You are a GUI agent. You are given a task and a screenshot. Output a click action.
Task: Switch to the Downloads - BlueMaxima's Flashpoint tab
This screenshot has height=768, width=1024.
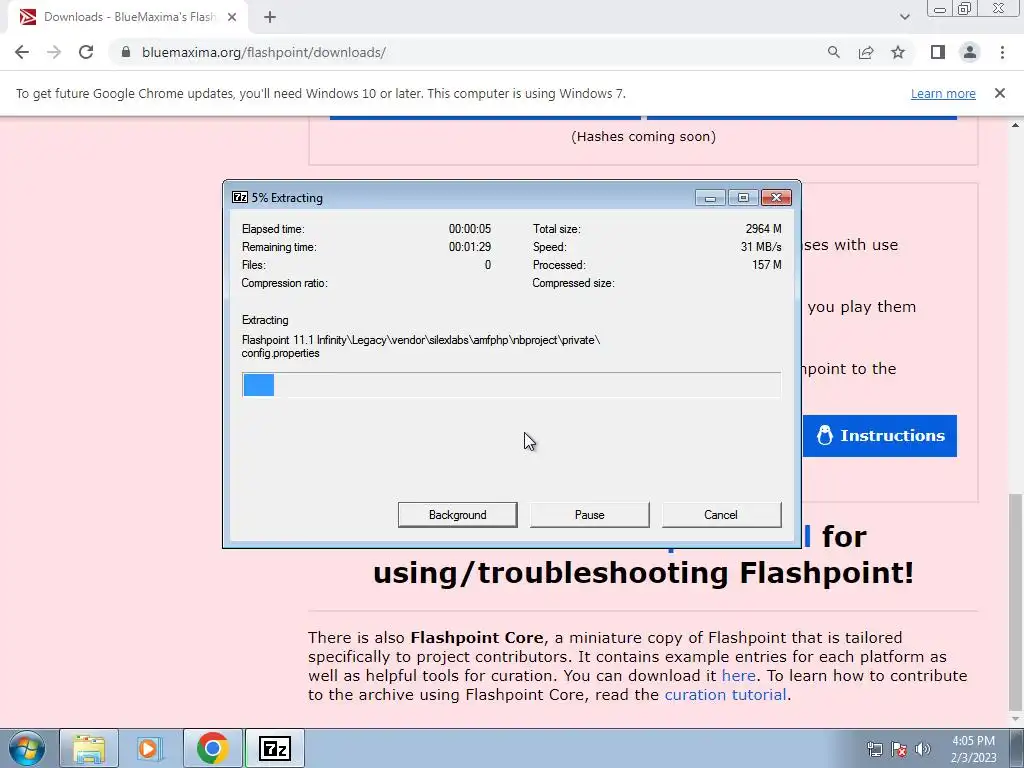click(128, 17)
